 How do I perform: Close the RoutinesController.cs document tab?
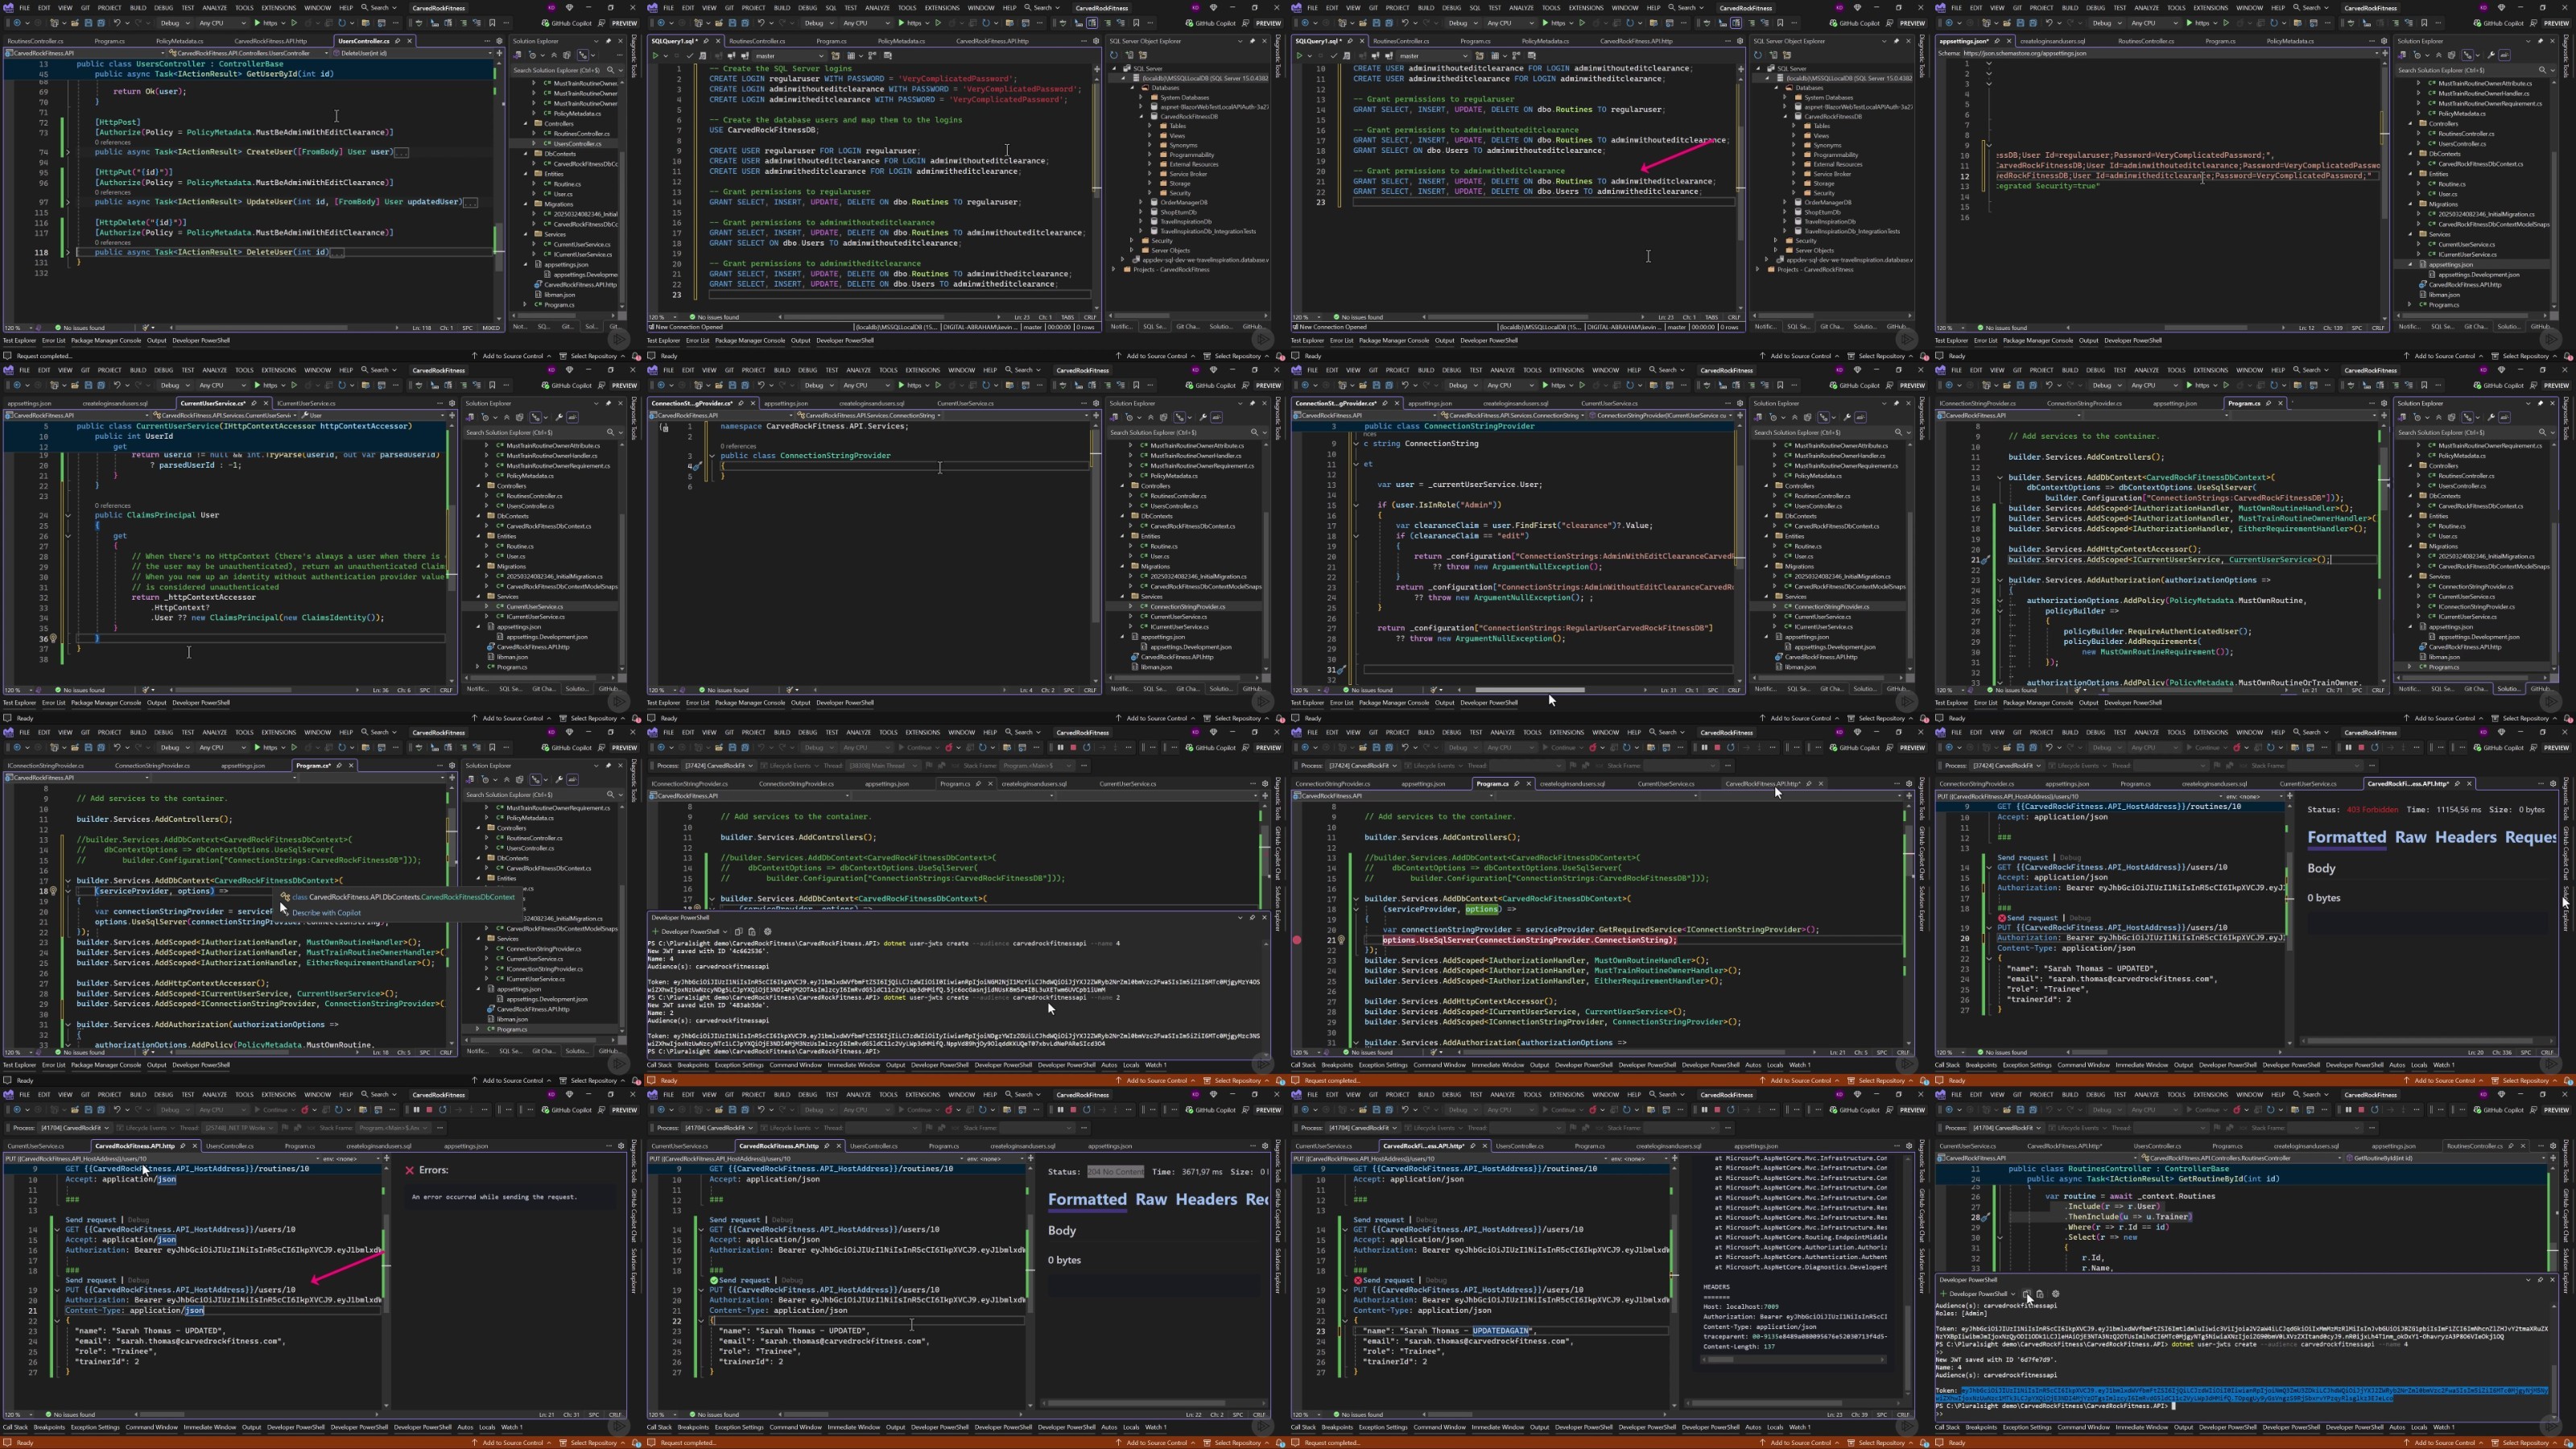click(x=2524, y=1146)
